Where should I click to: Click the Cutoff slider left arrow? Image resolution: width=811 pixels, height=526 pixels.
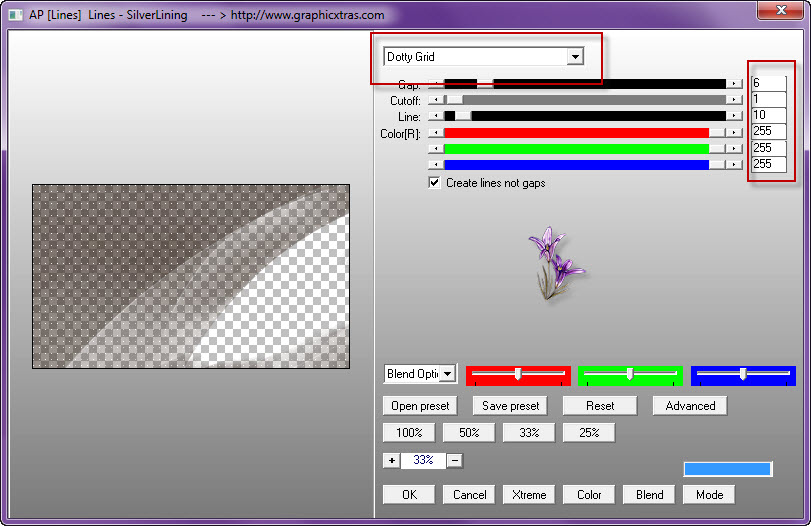coord(435,100)
